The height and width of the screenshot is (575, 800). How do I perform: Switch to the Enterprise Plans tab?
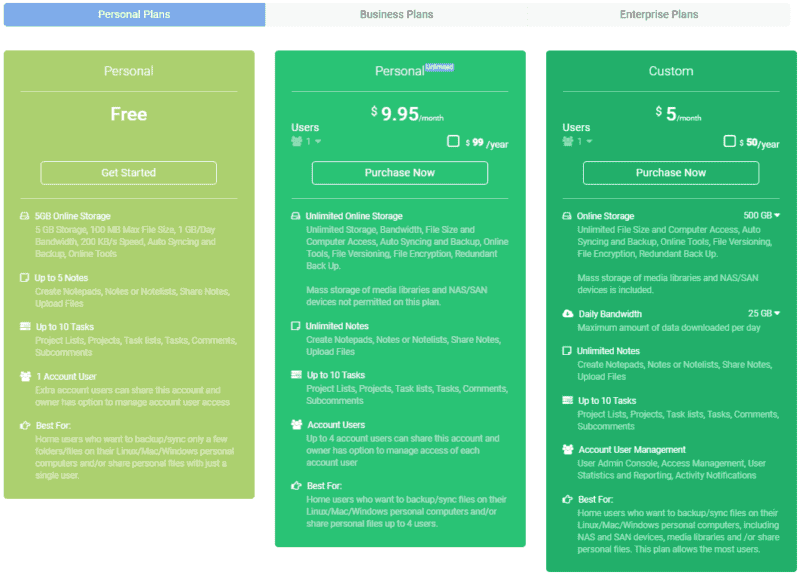(x=658, y=15)
